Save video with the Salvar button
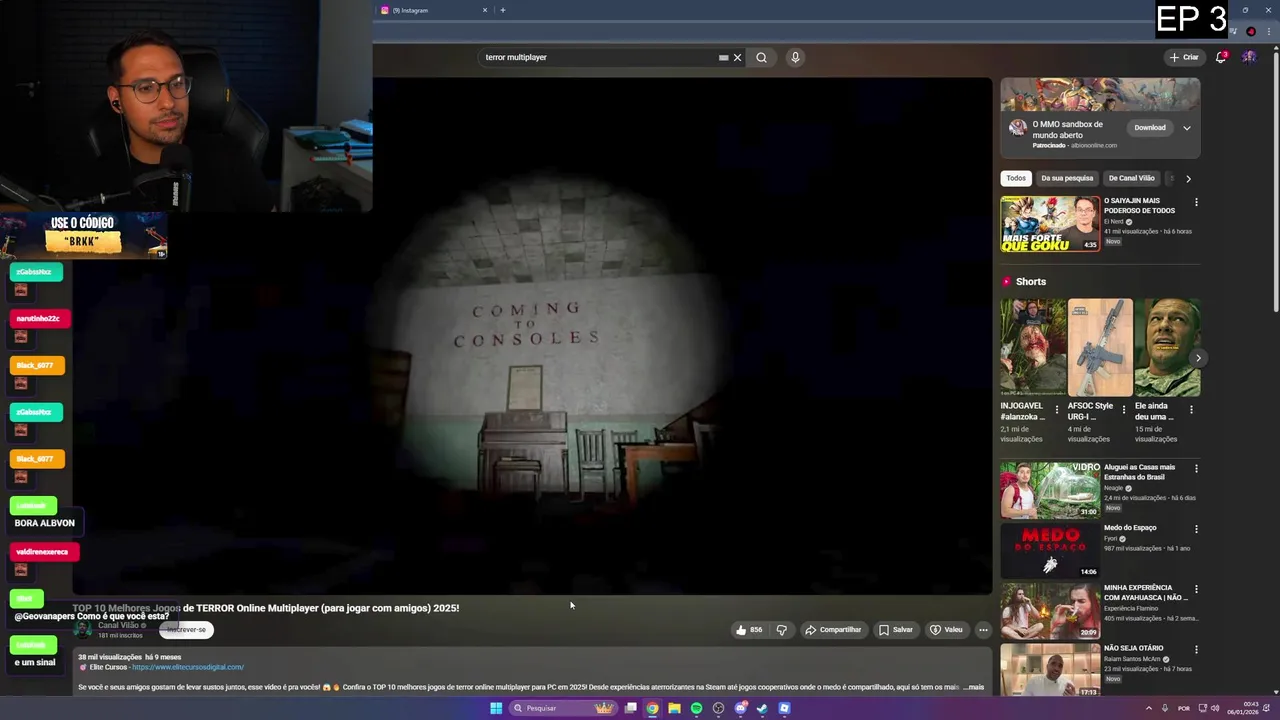Screen dimensions: 1280x720 [895, 630]
